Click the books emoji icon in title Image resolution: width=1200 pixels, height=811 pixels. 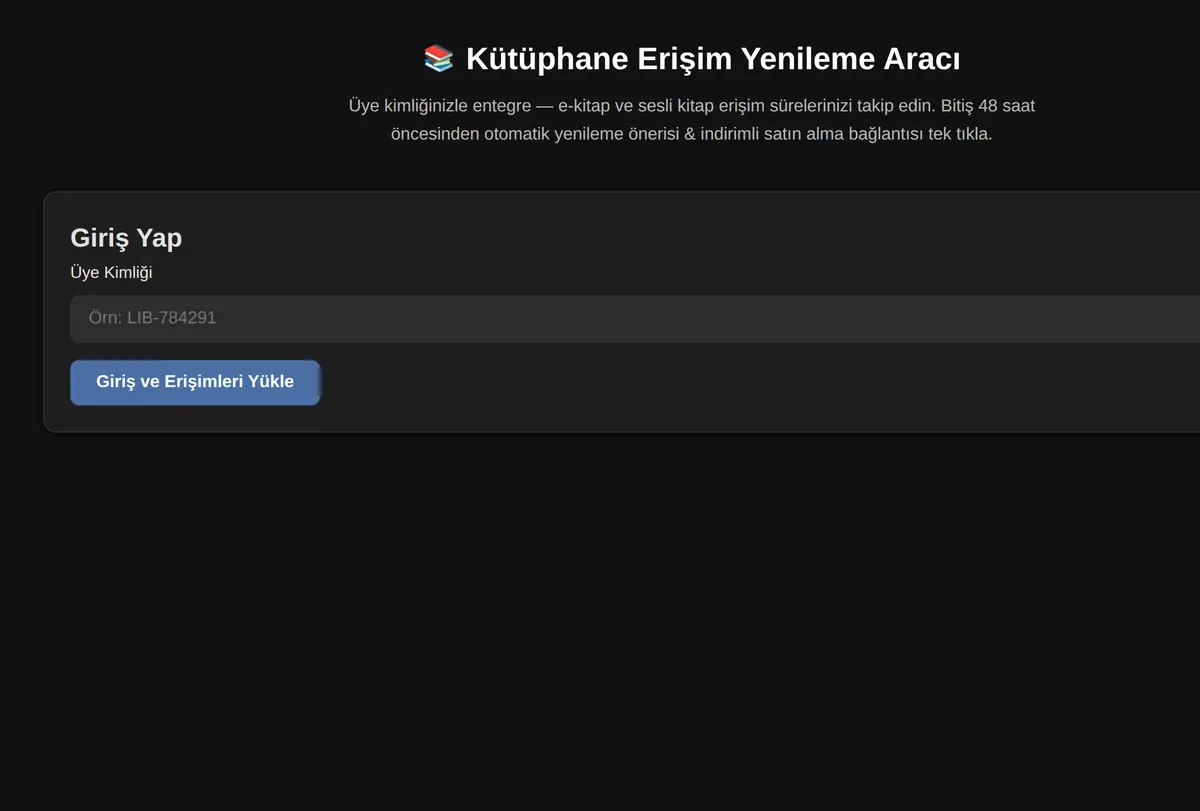coord(439,59)
